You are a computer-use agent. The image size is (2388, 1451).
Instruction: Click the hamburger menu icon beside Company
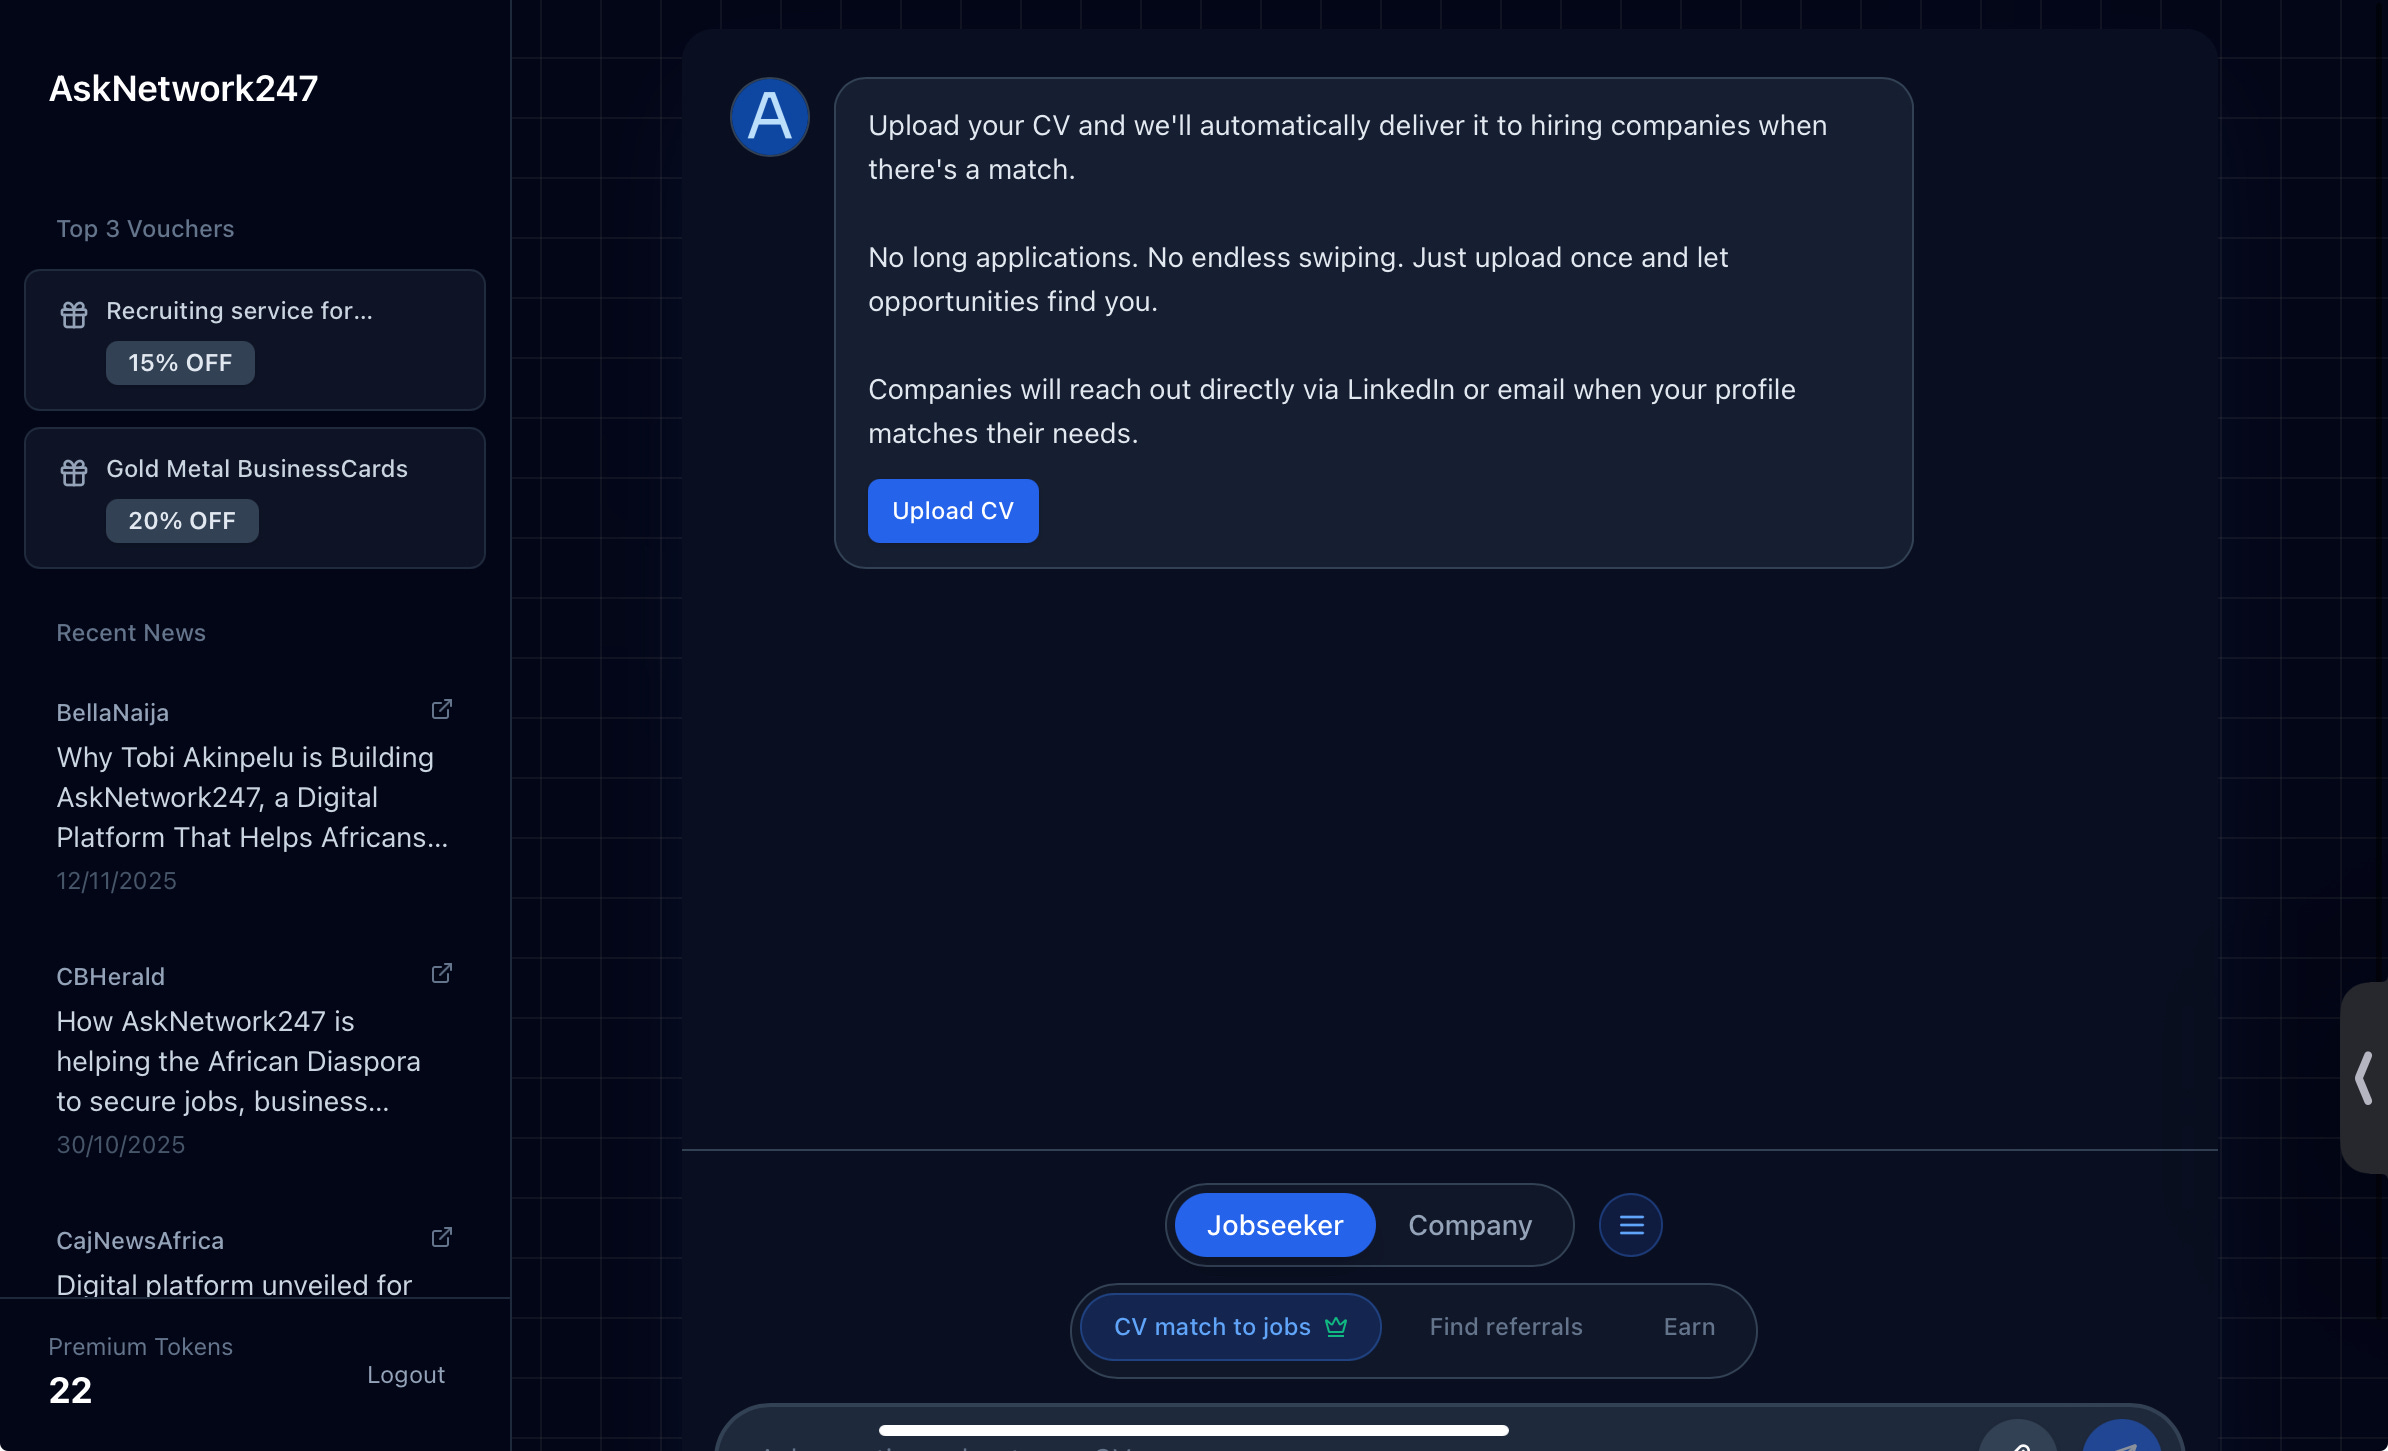tap(1631, 1225)
